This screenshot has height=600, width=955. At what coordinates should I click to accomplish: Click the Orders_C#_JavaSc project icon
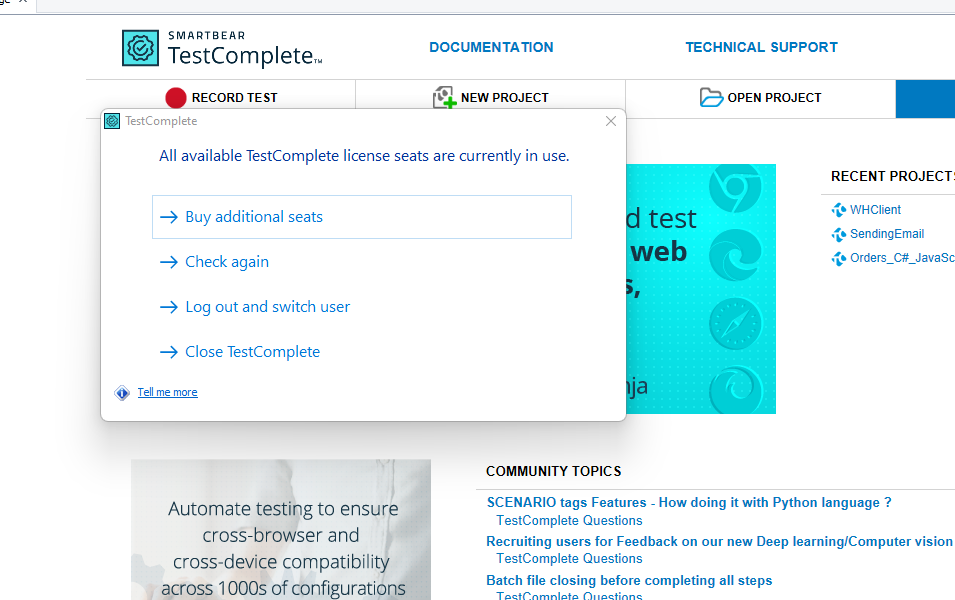(x=837, y=258)
